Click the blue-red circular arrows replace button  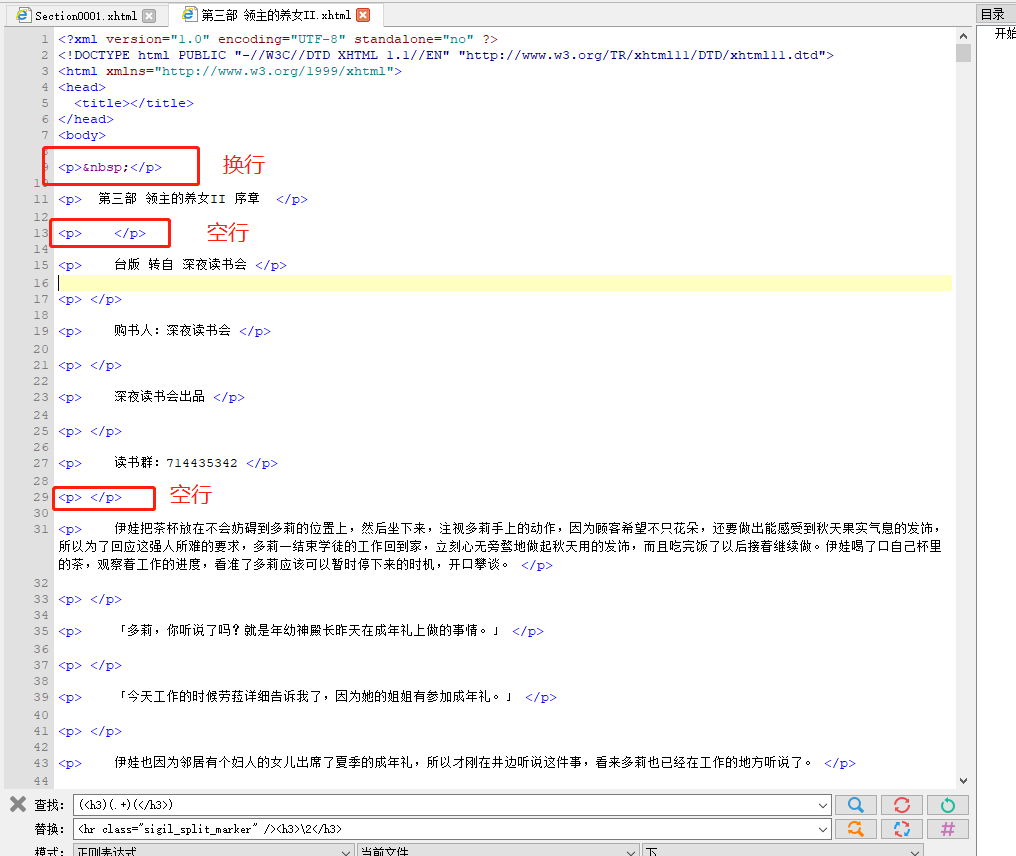(901, 829)
